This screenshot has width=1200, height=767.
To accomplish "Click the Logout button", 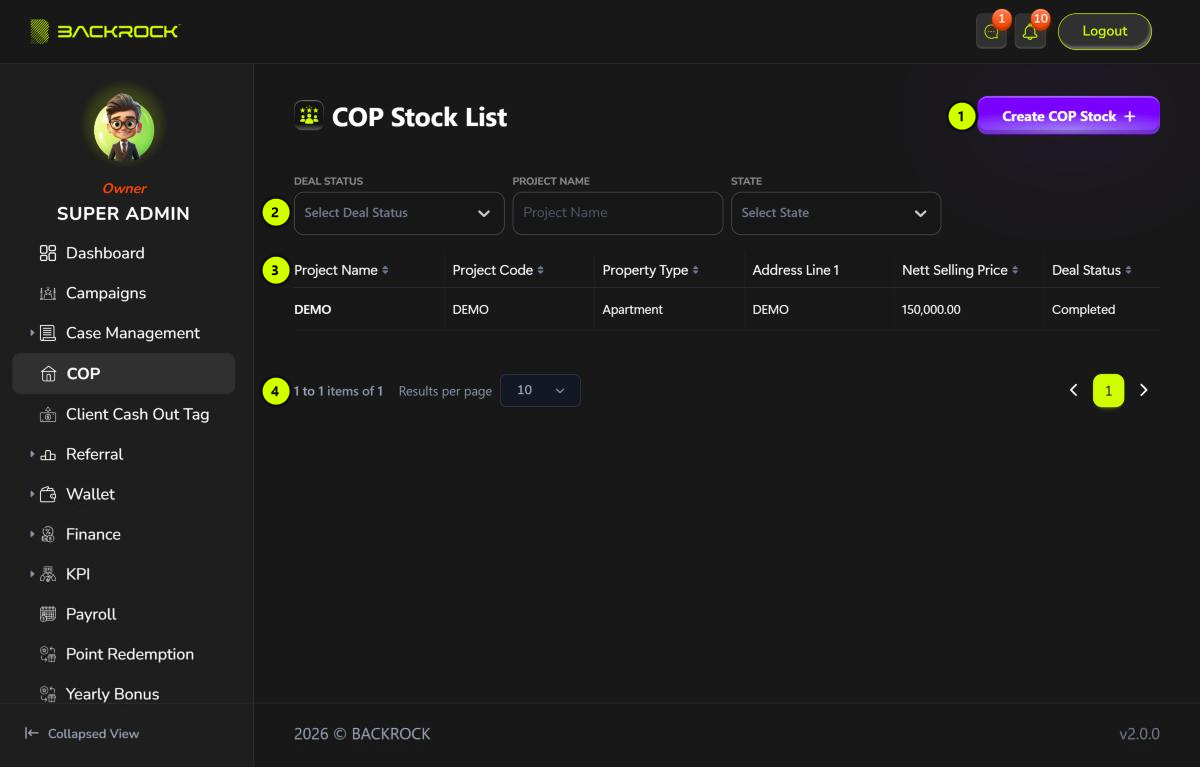I will pos(1105,31).
